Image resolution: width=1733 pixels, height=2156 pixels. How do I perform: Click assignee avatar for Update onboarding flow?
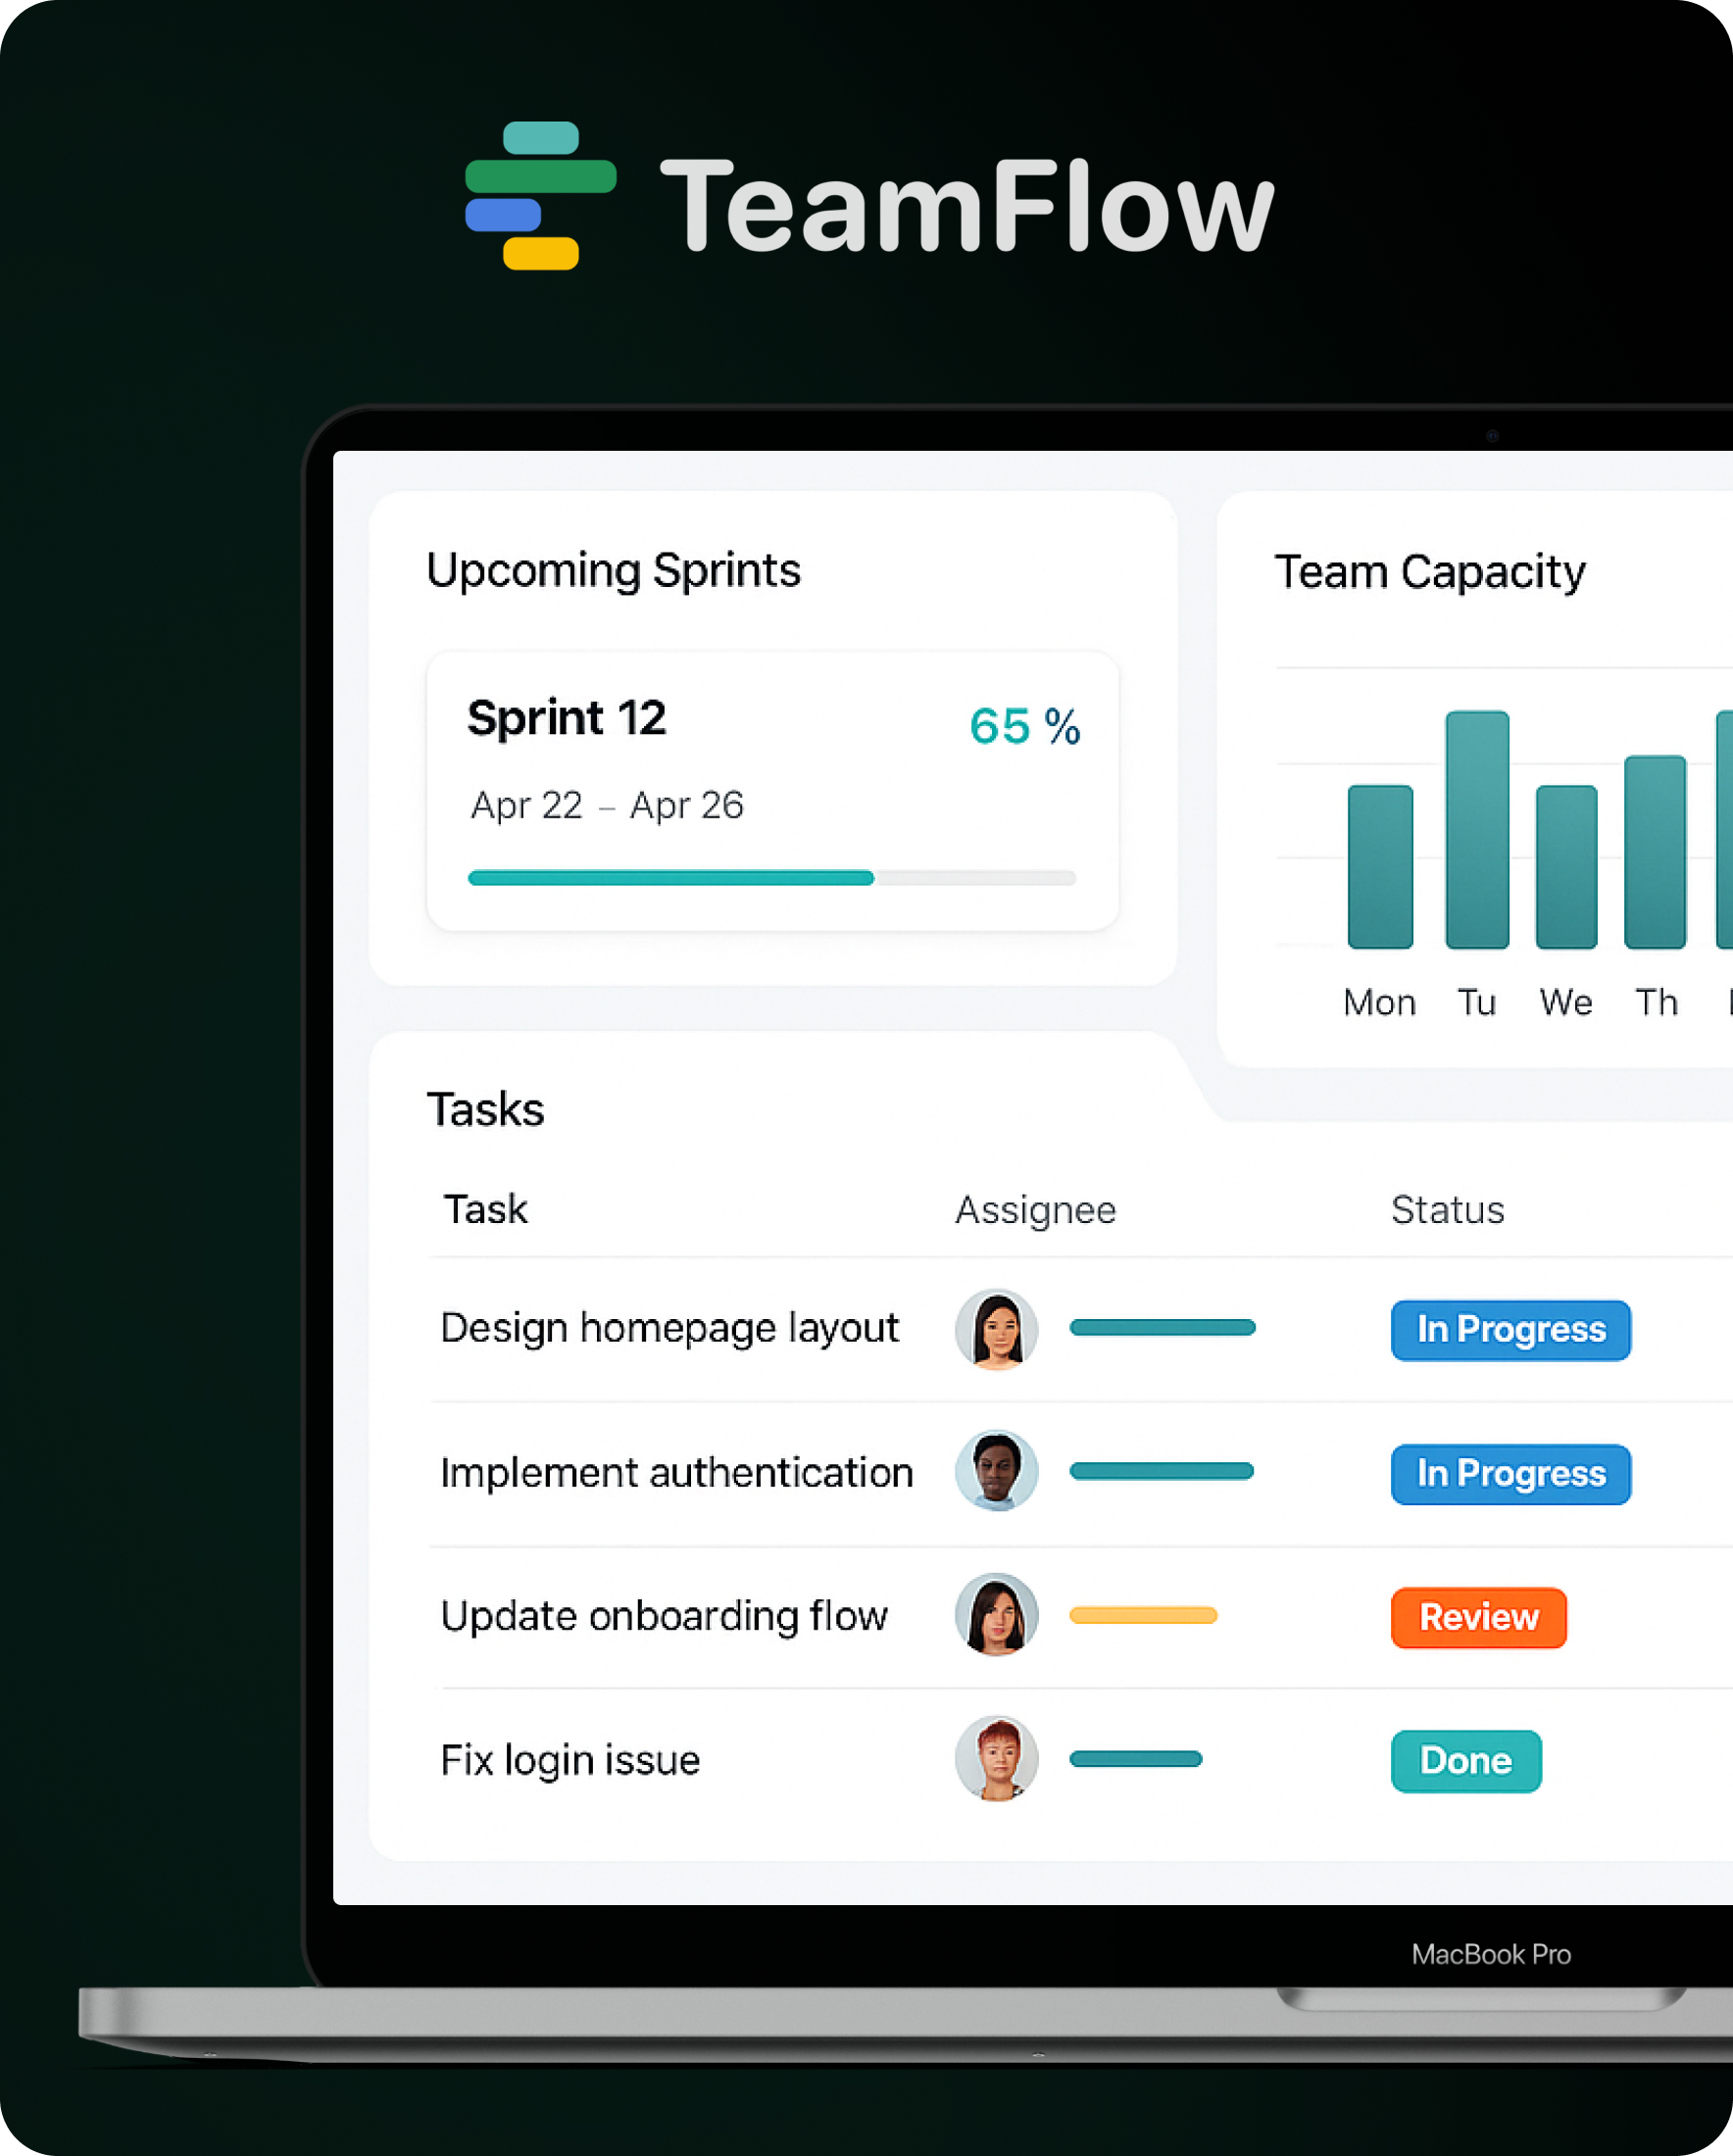(x=996, y=1615)
